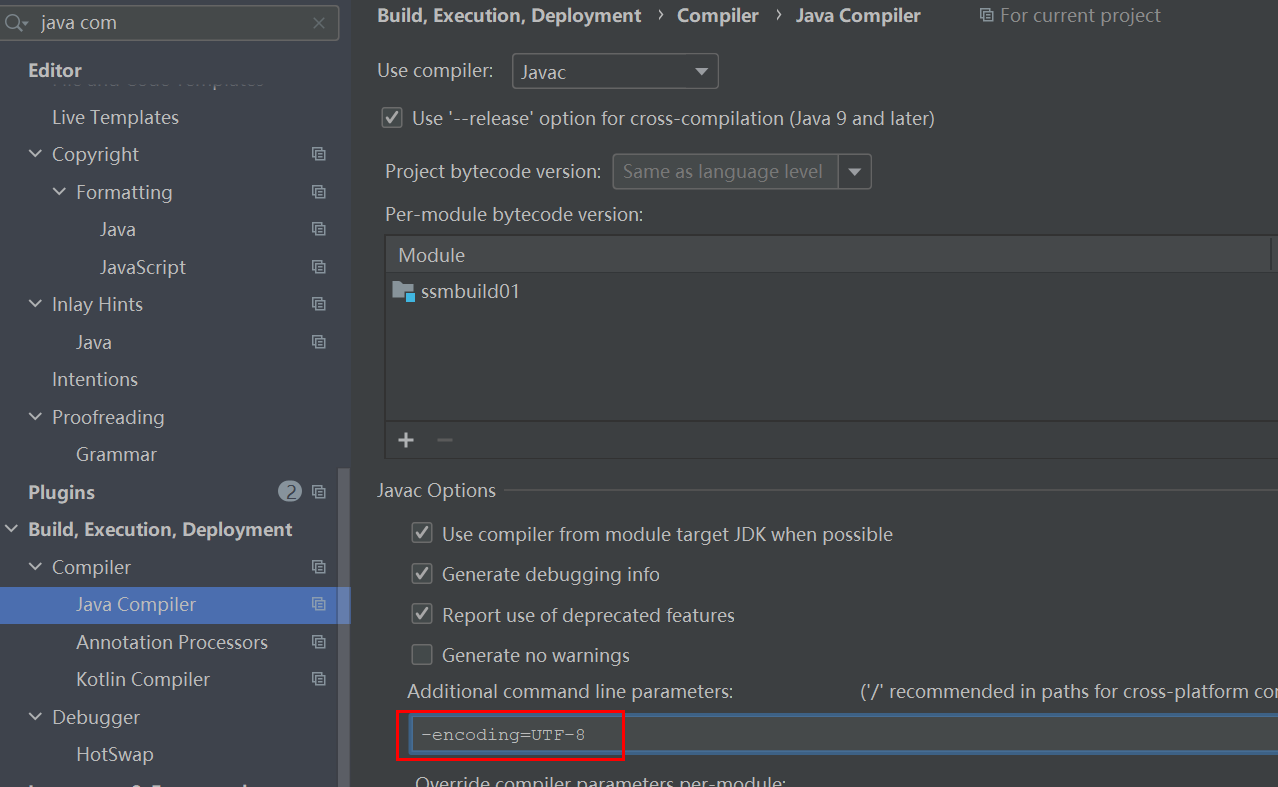Viewport: 1278px width, 787px height.
Task: Click the search magnifier icon
Action: click(15, 22)
